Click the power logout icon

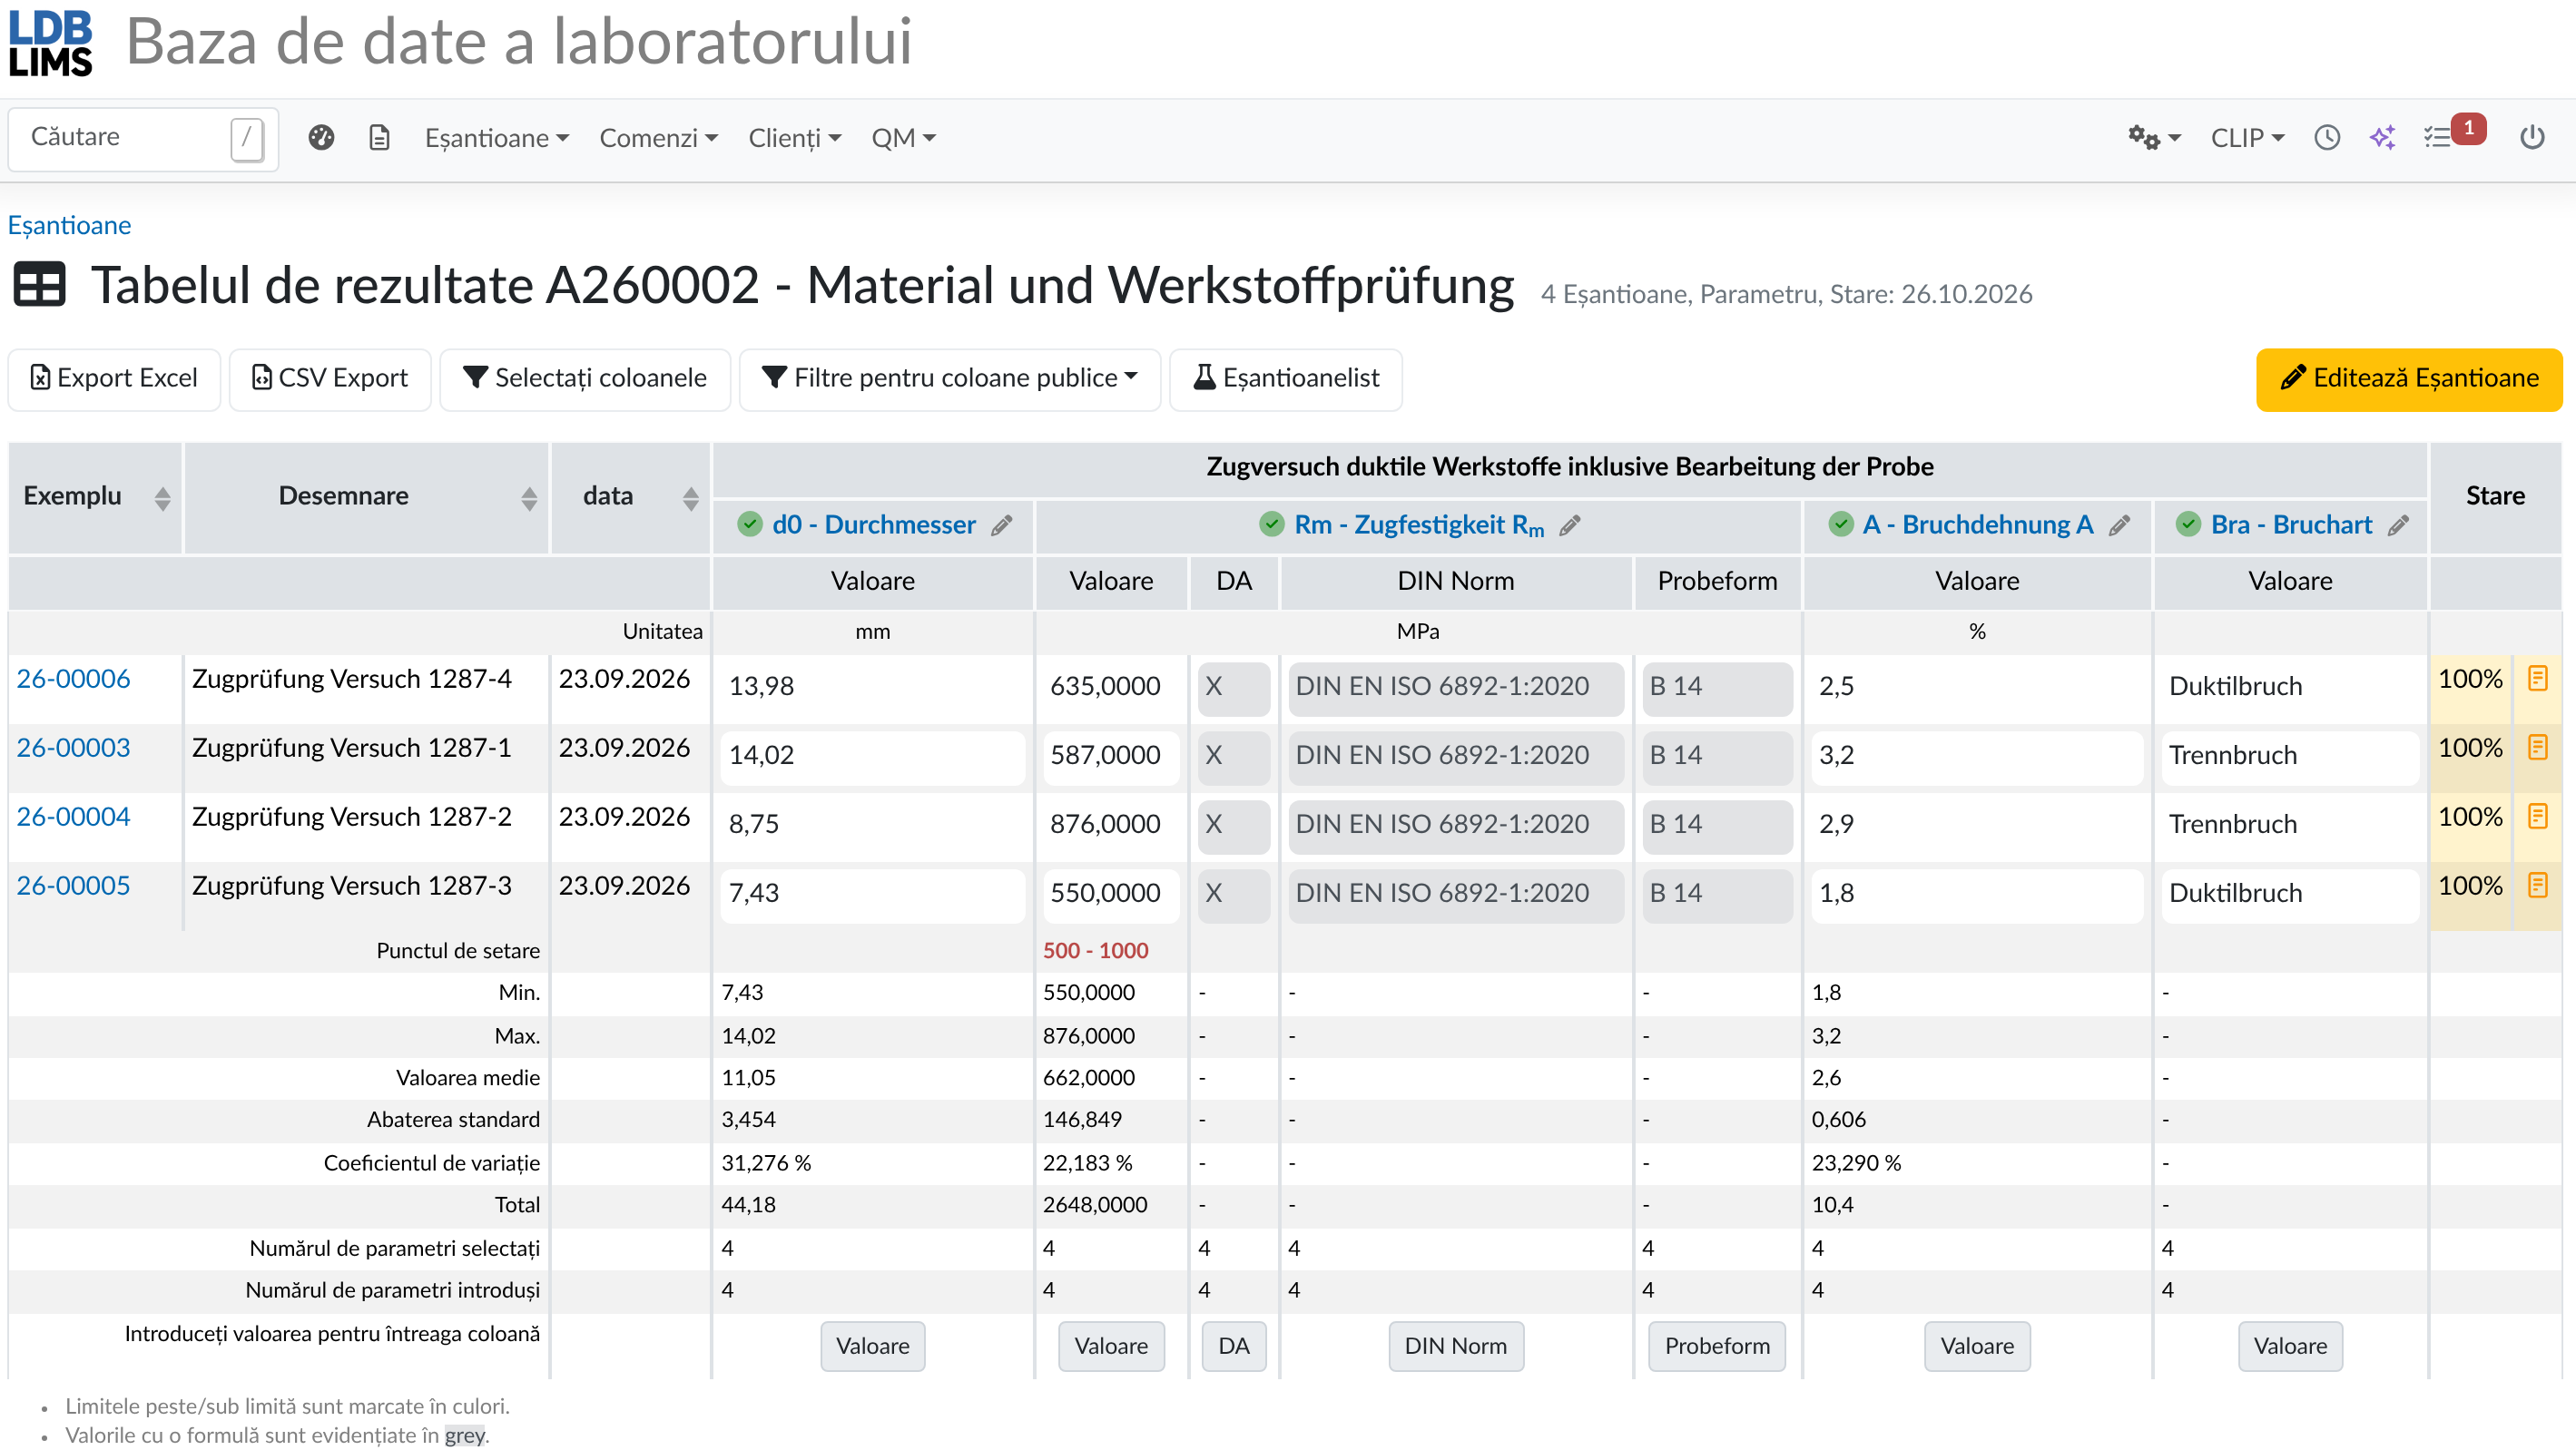click(2532, 138)
